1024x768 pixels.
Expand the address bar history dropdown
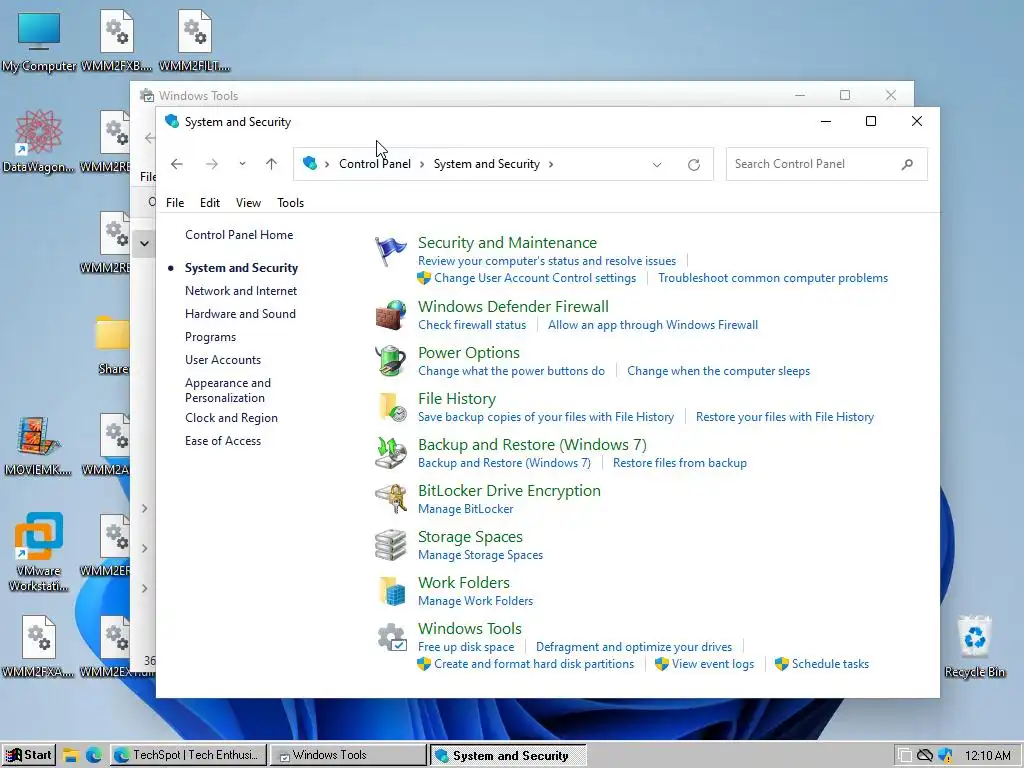(x=657, y=165)
